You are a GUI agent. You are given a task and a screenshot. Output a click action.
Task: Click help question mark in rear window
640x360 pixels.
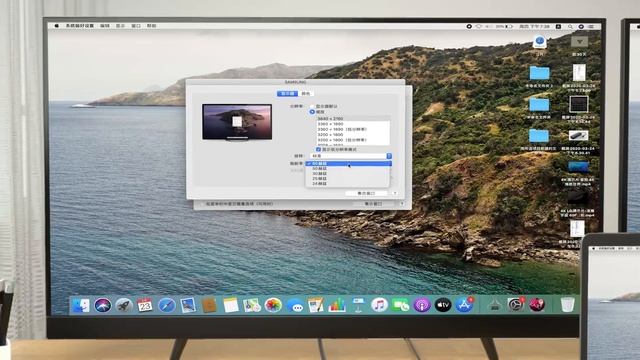pyautogui.click(x=402, y=204)
